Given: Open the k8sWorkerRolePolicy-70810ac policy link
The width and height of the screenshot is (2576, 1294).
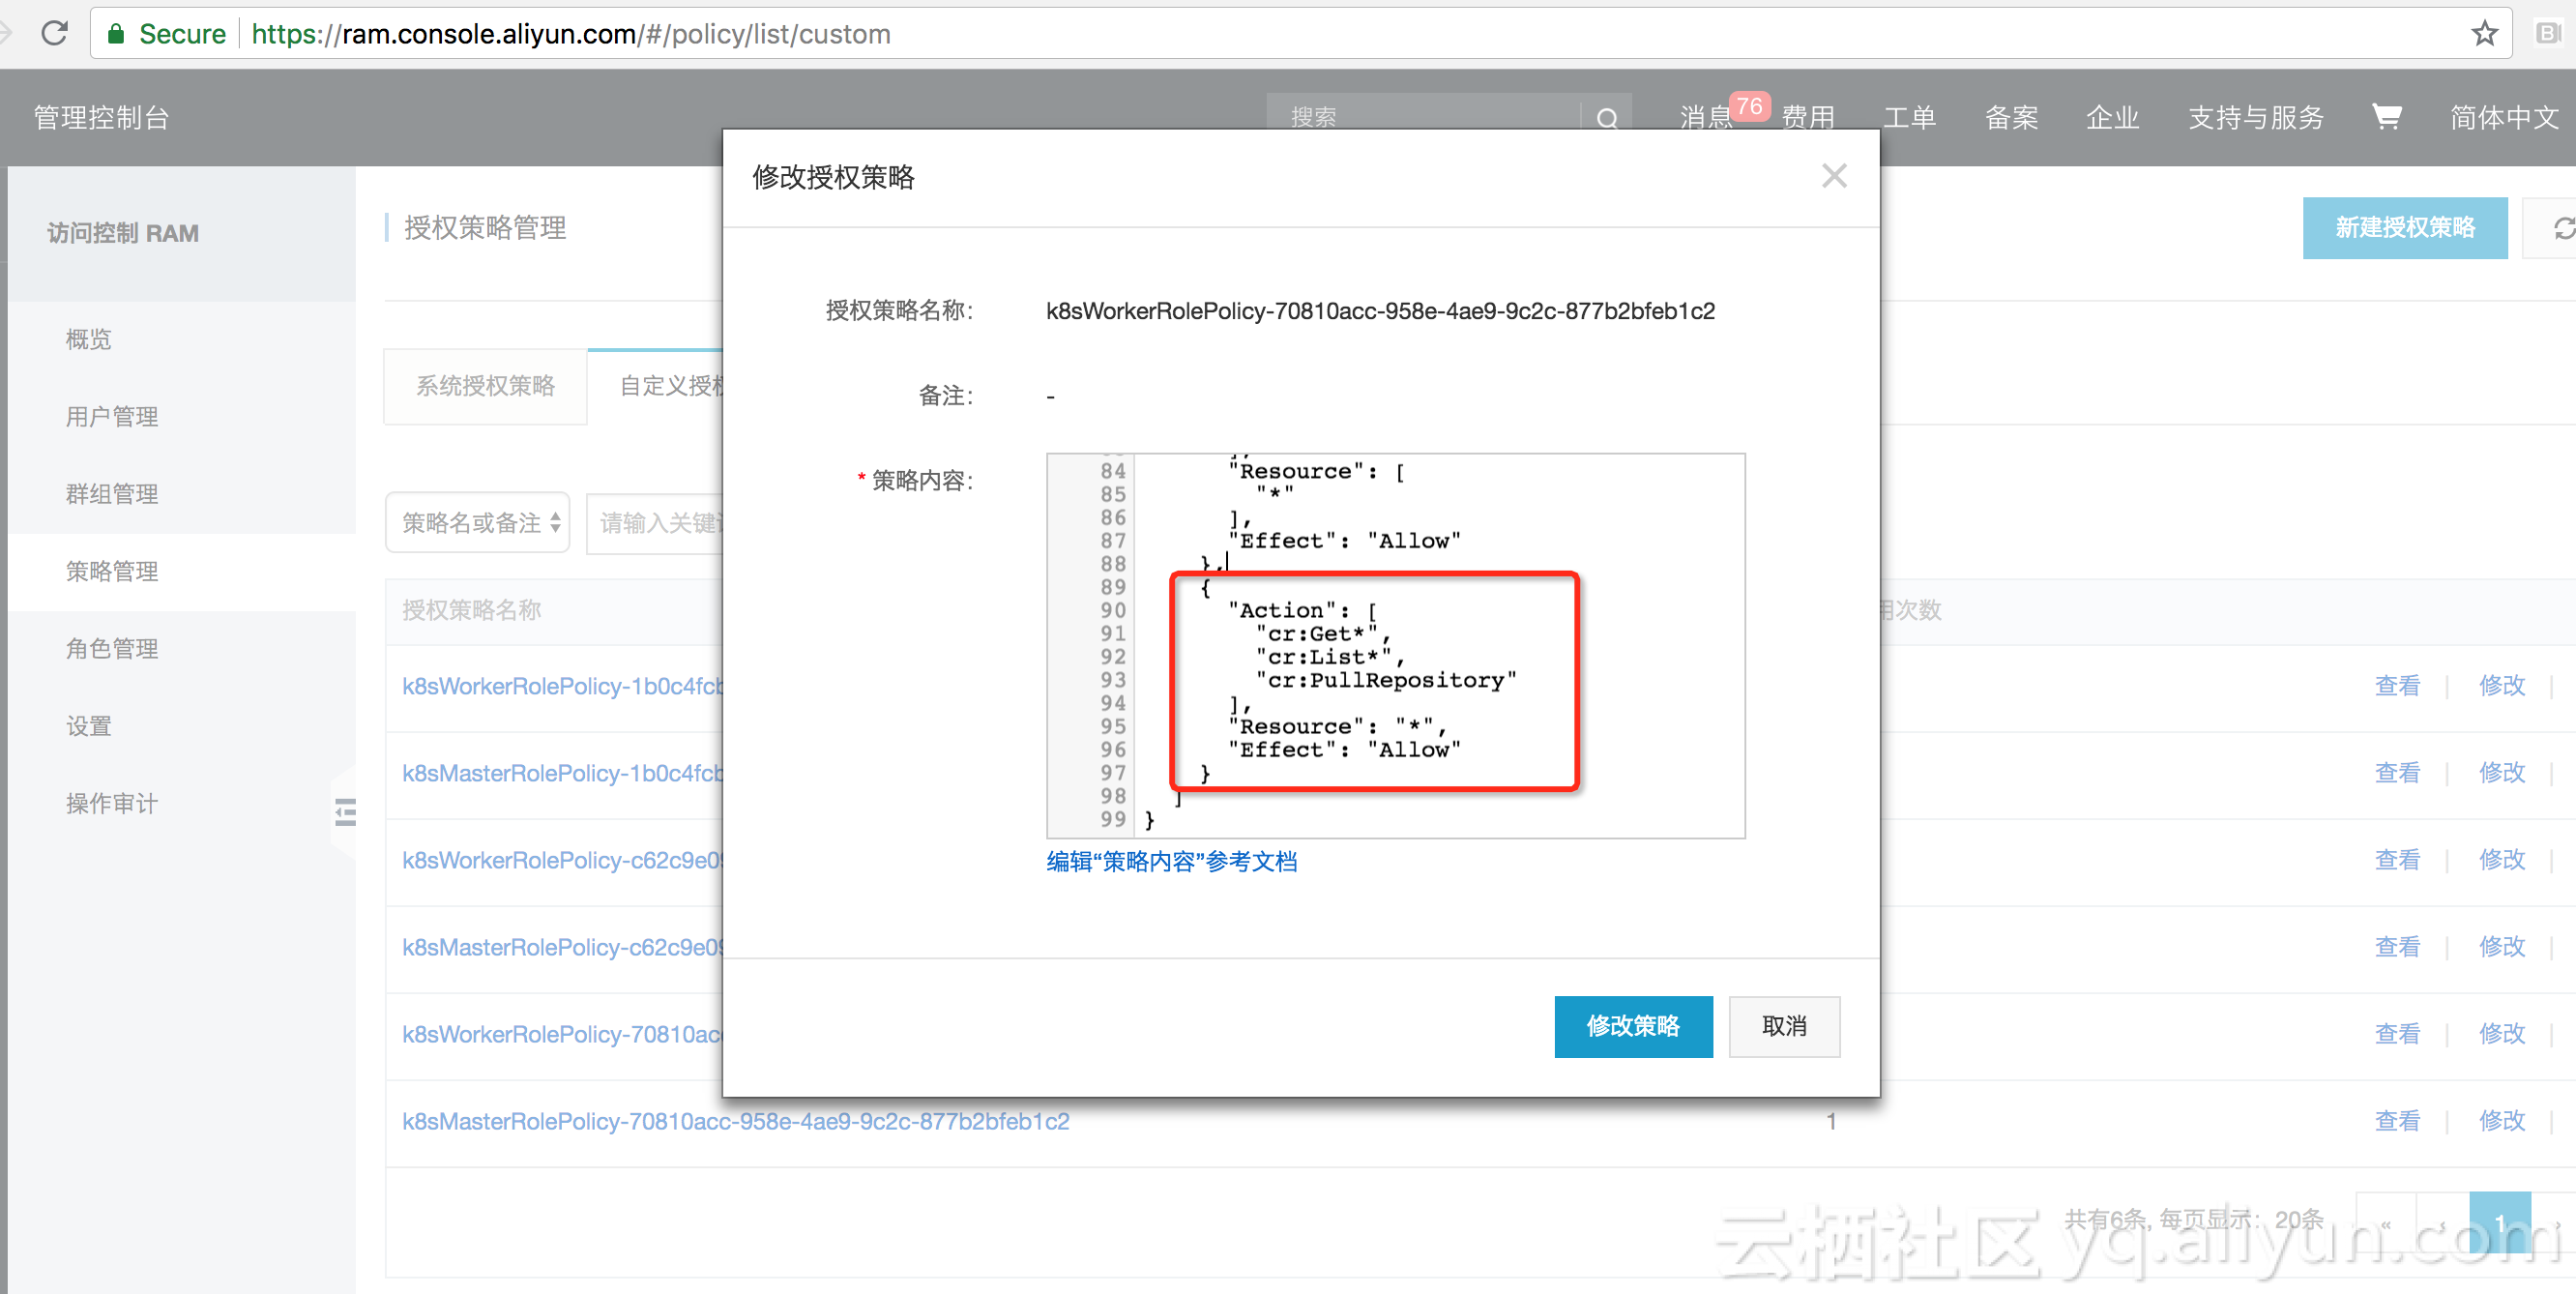Looking at the screenshot, I should coord(562,1034).
